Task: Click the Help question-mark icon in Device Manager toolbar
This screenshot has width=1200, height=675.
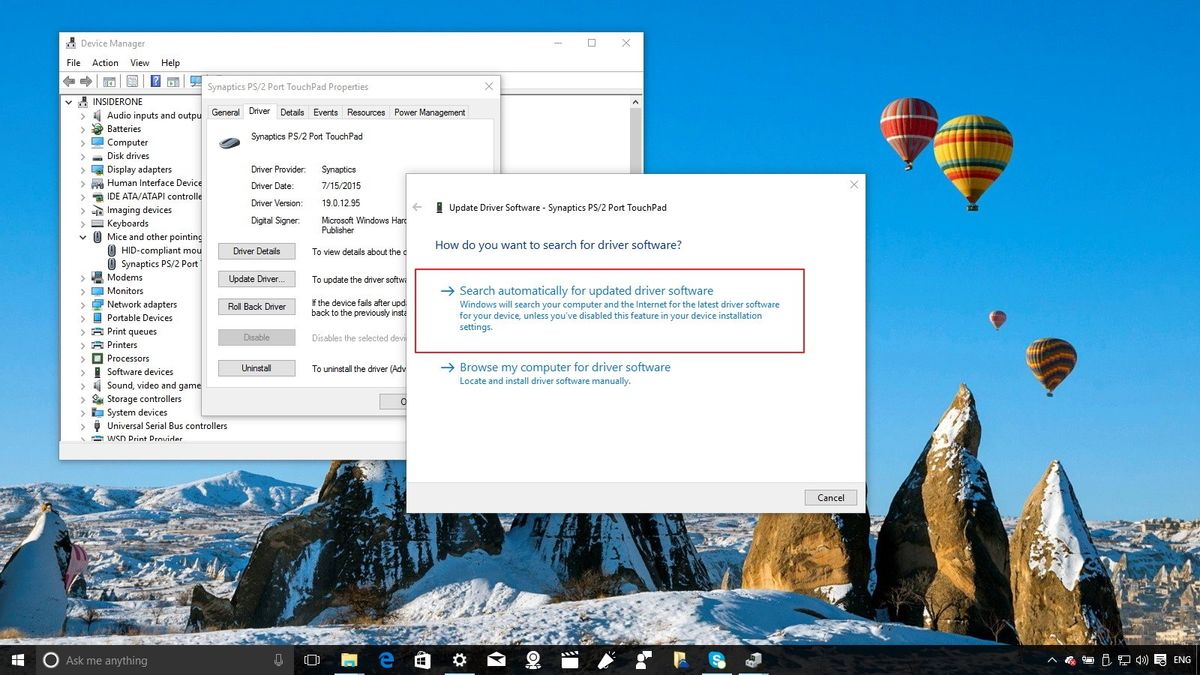Action: (x=154, y=81)
